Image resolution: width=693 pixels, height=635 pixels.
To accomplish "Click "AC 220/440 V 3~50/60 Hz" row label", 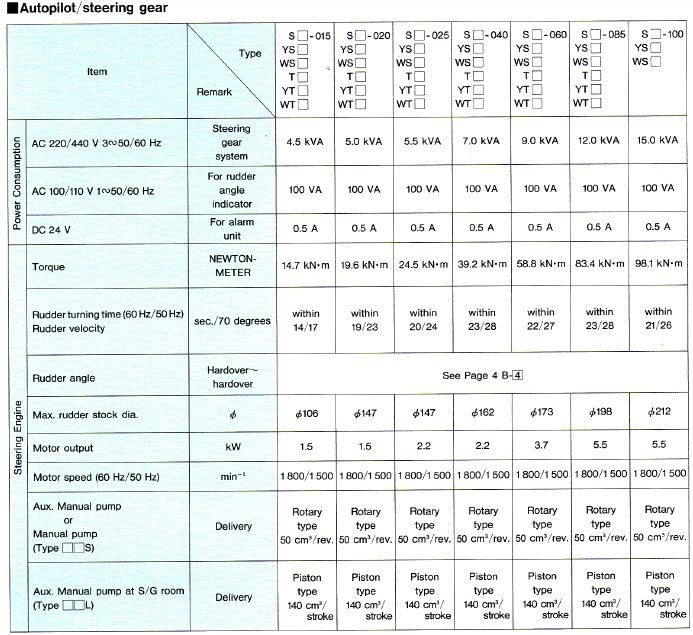I will (x=96, y=143).
